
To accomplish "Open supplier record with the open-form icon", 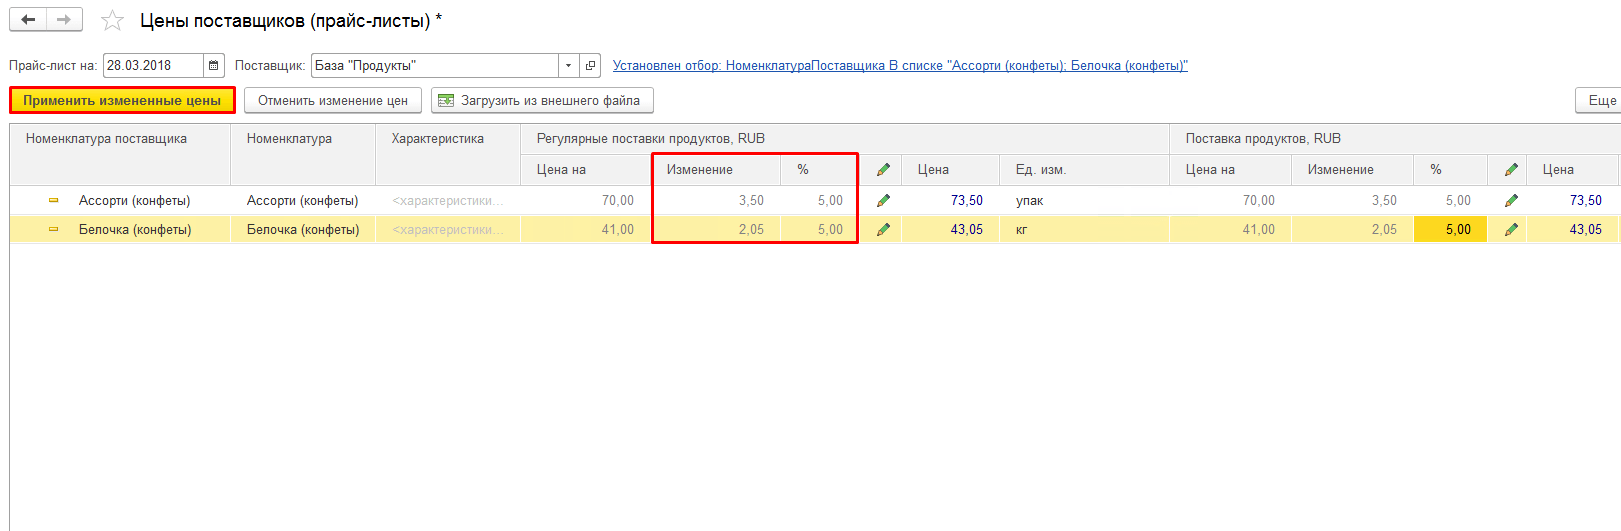I will [x=590, y=66].
